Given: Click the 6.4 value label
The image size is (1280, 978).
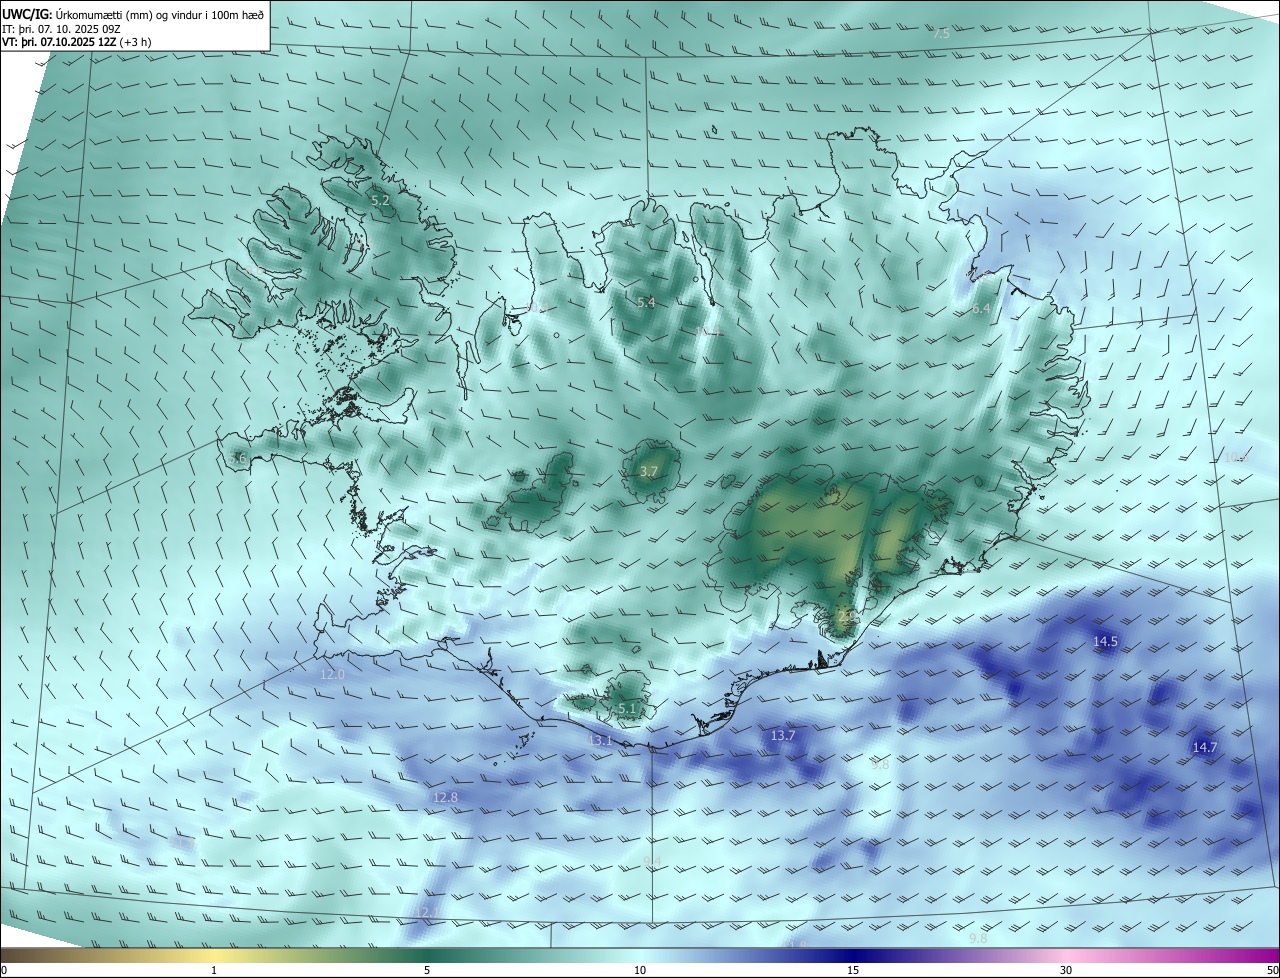Looking at the screenshot, I should (x=981, y=309).
